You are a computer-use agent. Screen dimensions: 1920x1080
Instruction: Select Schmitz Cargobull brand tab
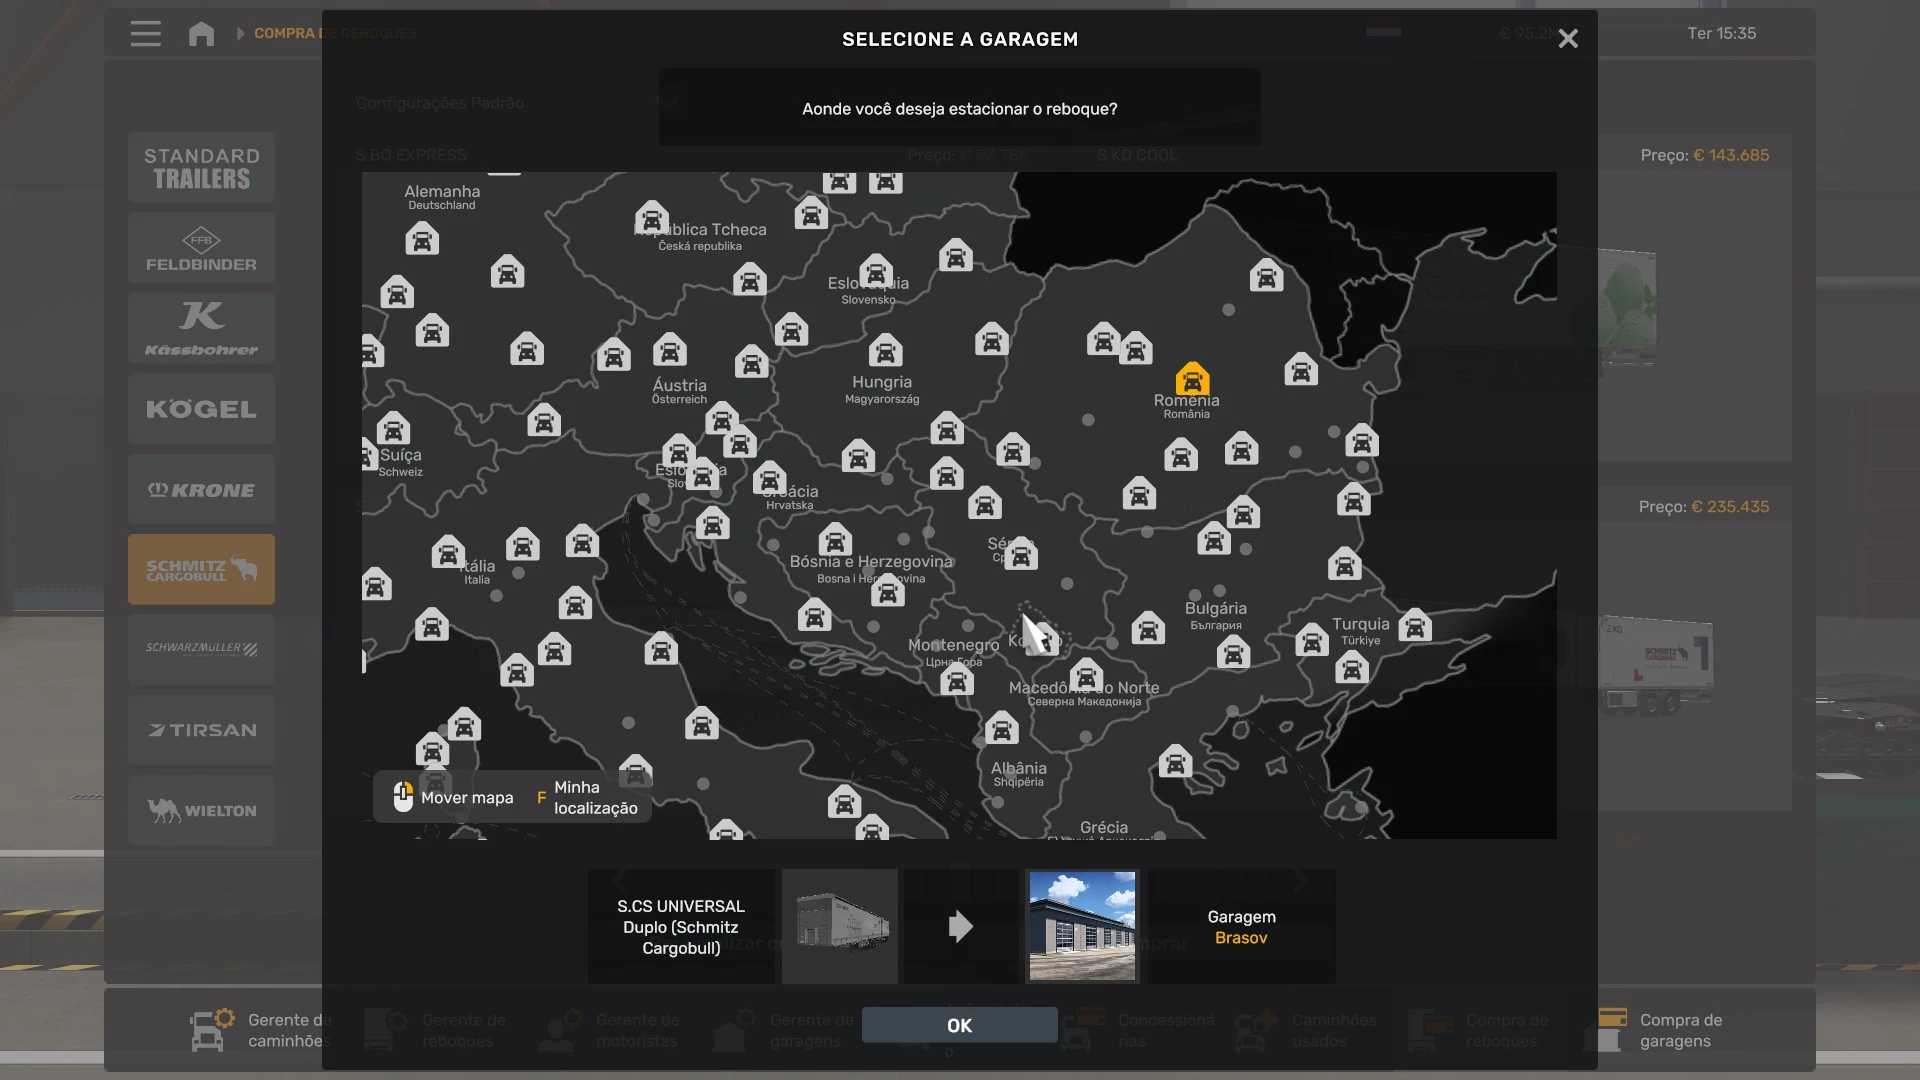[201, 569]
